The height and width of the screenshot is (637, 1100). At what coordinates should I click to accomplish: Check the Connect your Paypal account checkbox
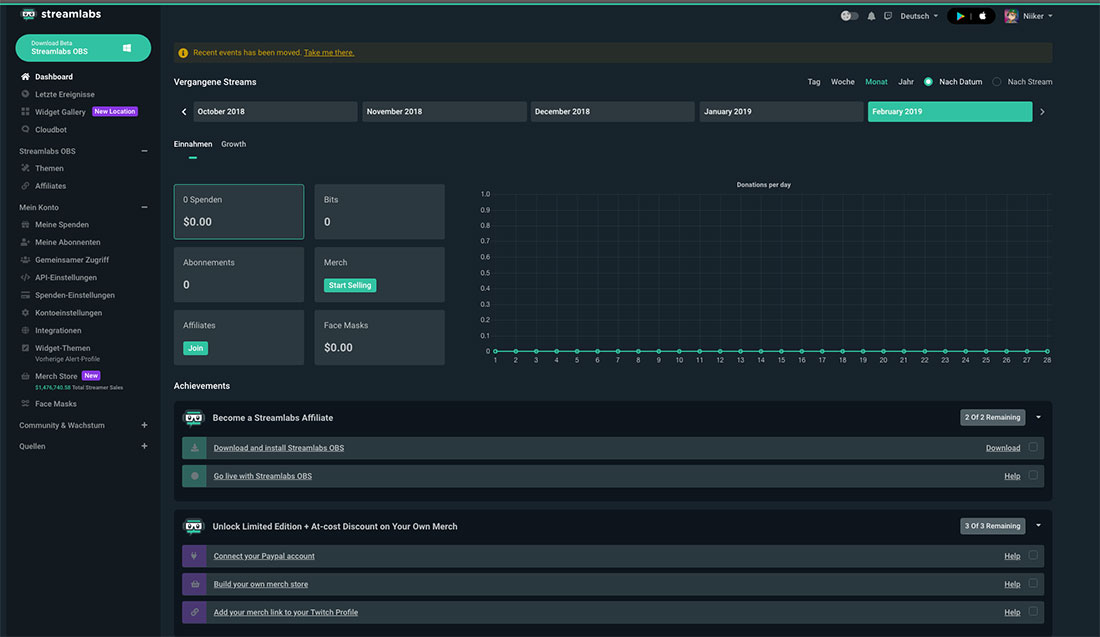pos(1033,556)
